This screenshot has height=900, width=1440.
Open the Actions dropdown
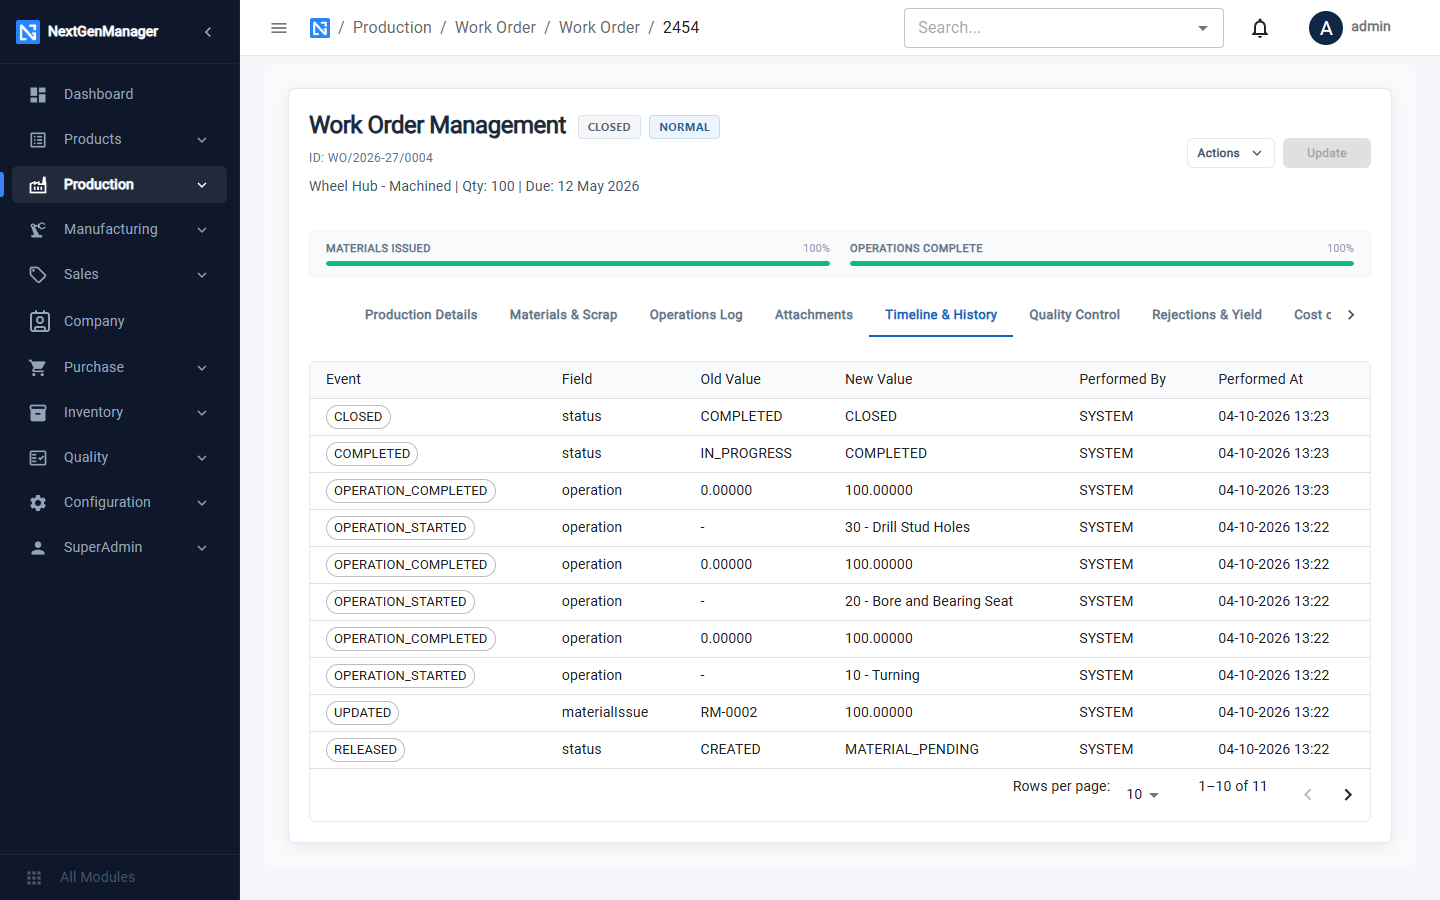point(1230,153)
